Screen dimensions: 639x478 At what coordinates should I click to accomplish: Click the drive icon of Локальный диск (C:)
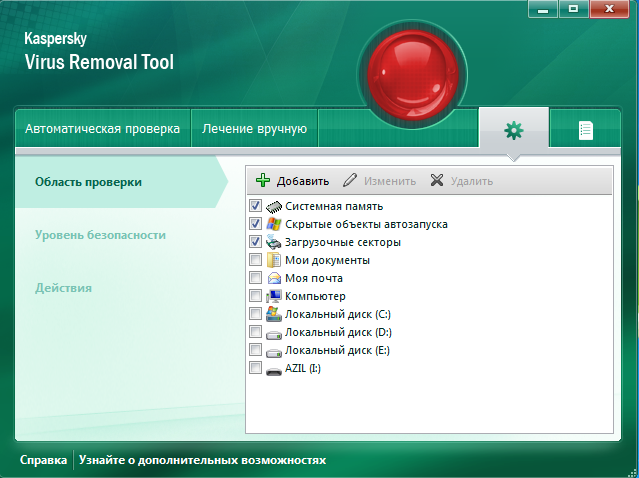(273, 314)
